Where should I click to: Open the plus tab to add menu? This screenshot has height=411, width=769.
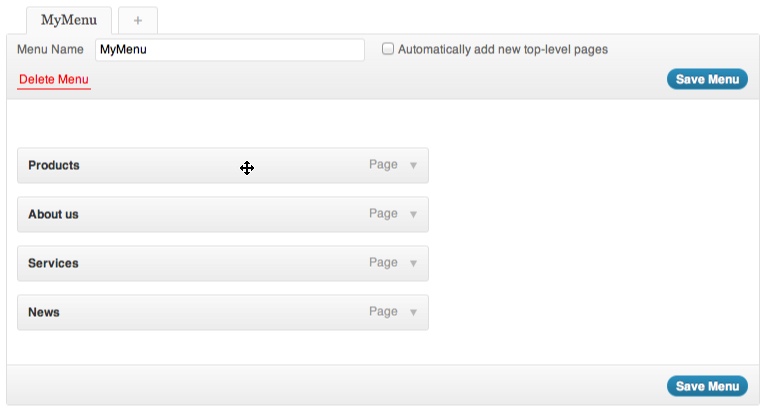(x=137, y=20)
